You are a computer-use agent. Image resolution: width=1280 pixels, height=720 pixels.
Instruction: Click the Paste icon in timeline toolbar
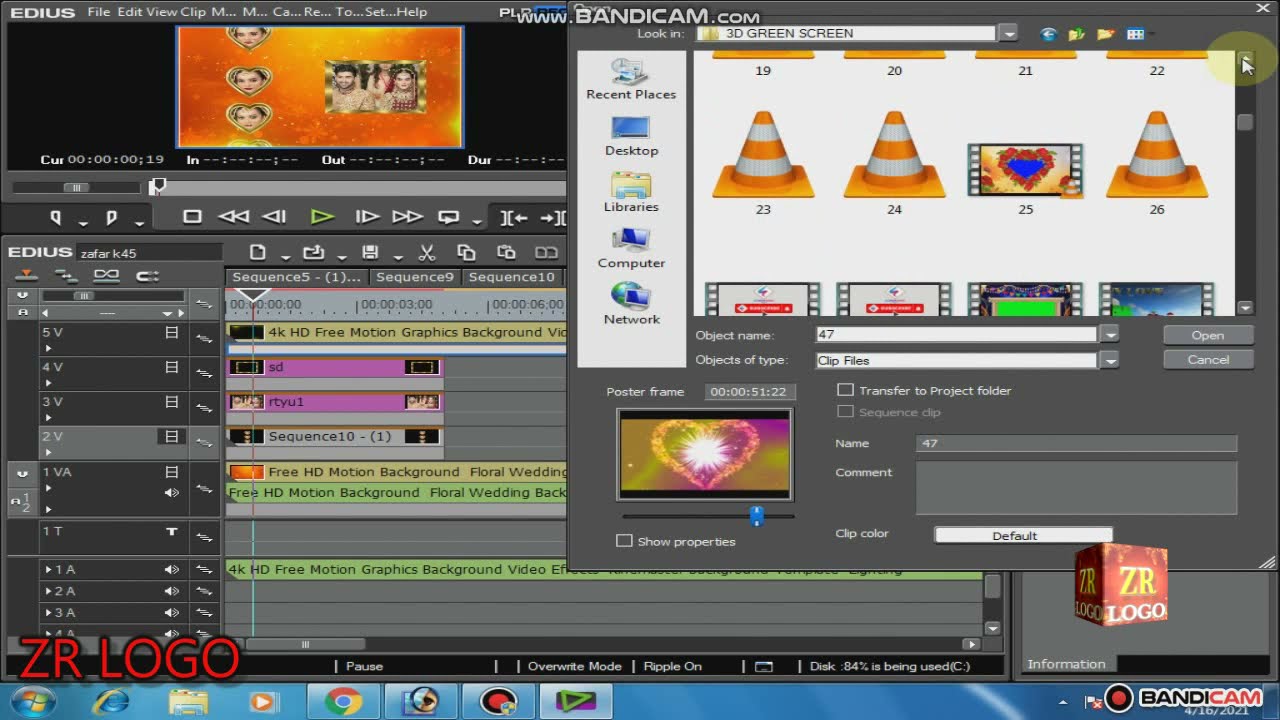point(506,252)
